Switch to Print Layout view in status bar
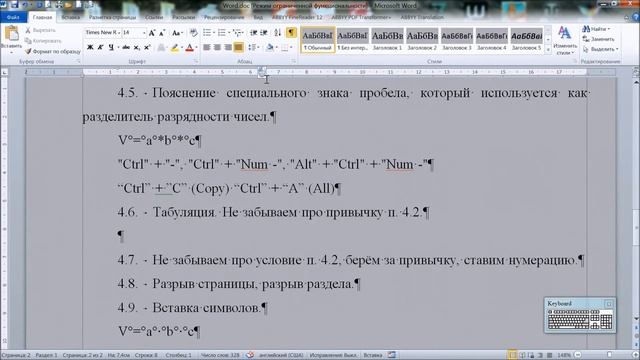The width and height of the screenshot is (640, 360). point(513,355)
